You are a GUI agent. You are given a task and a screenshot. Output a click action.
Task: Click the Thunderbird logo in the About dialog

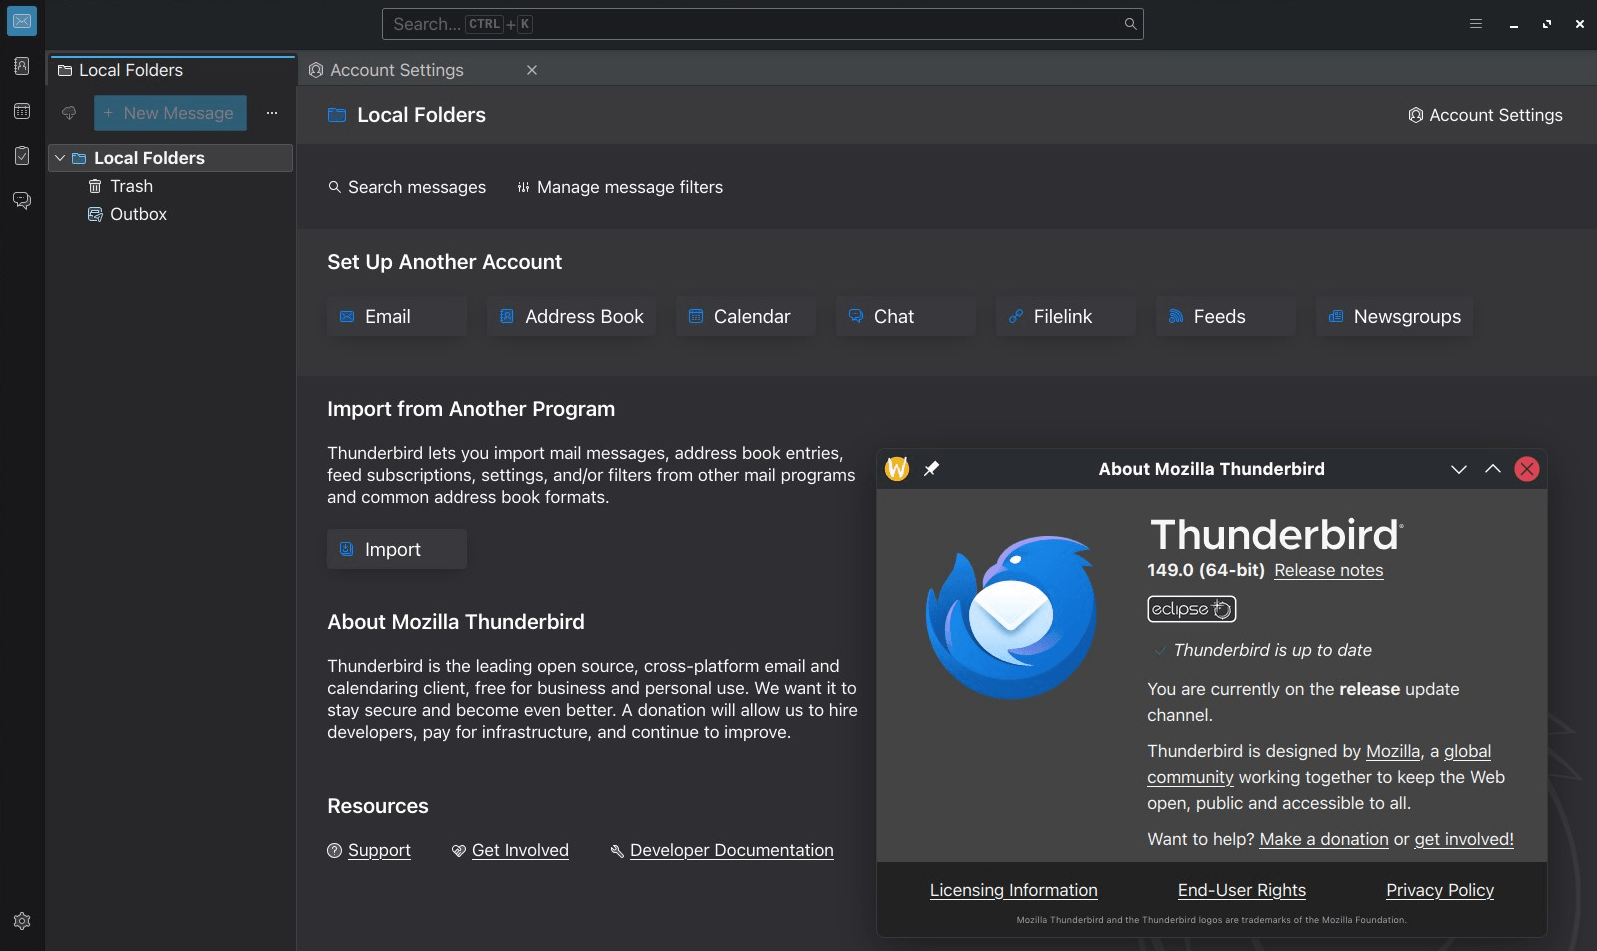[1012, 617]
